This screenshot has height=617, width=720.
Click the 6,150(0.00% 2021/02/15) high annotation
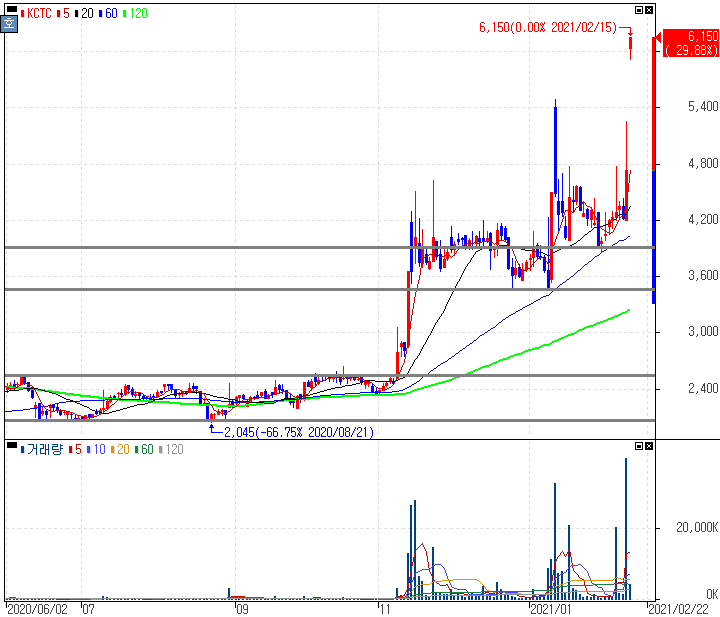(548, 28)
